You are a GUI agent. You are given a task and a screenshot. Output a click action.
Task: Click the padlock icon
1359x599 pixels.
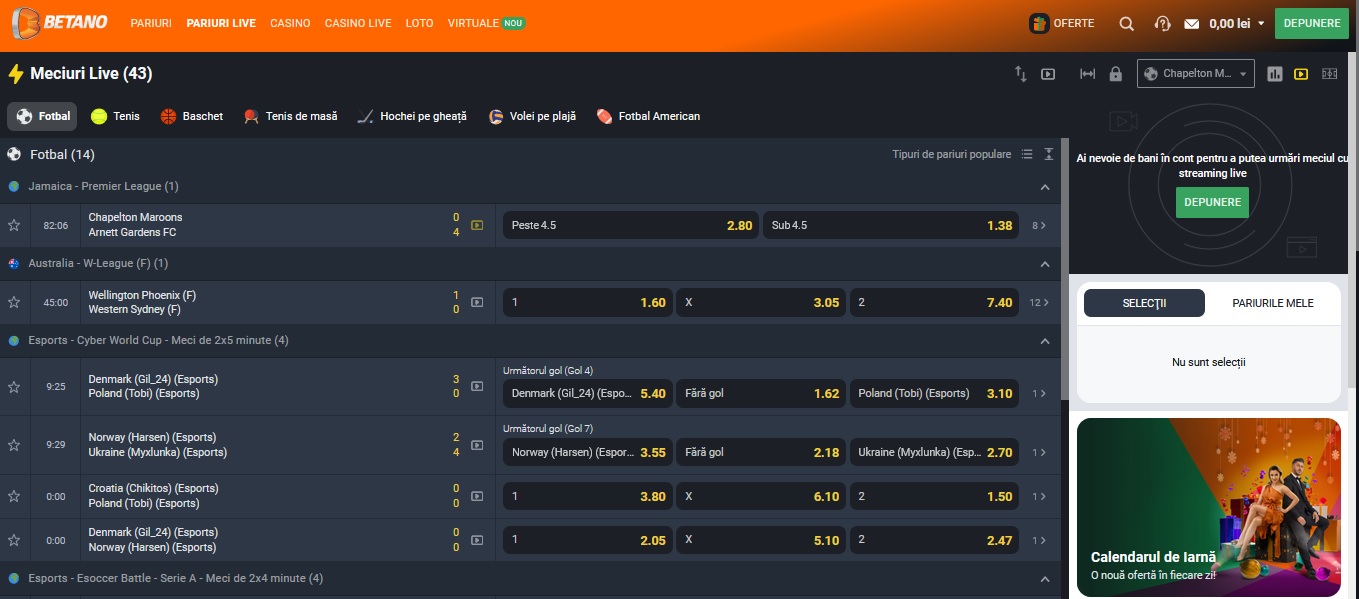[x=1116, y=74]
